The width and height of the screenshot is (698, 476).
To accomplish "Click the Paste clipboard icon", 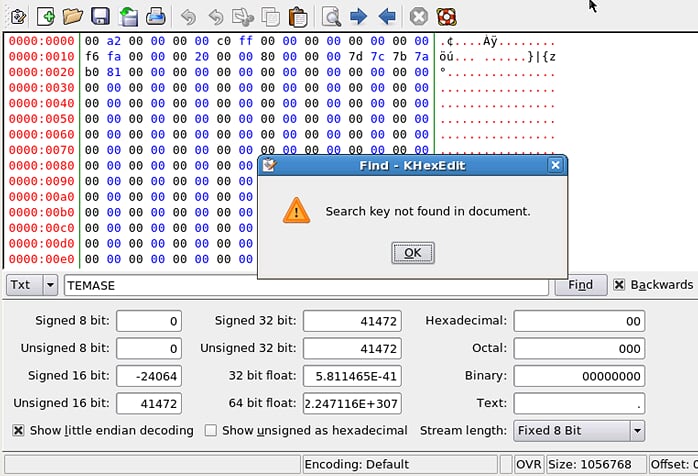I will pos(298,17).
